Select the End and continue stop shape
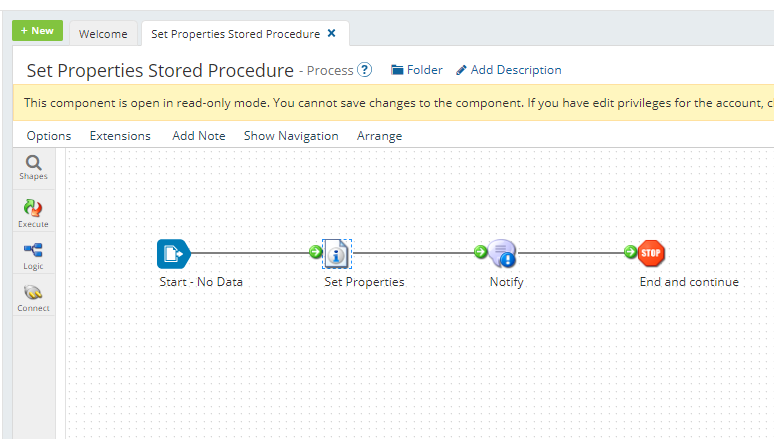Image resolution: width=774 pixels, height=439 pixels. click(651, 253)
